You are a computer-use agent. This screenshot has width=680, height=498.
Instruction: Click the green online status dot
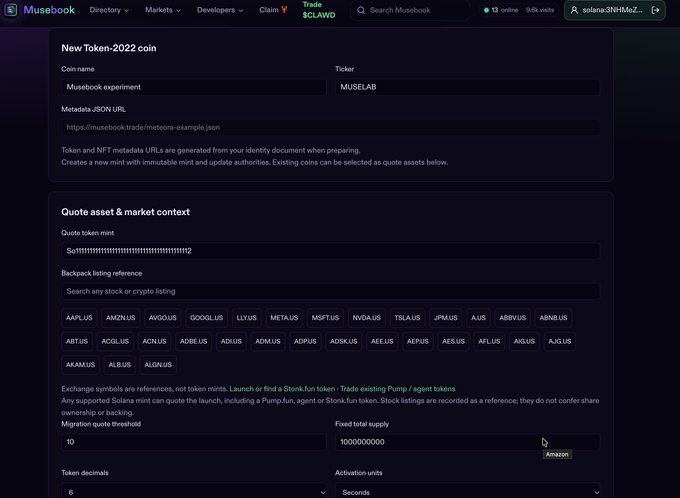[486, 10]
